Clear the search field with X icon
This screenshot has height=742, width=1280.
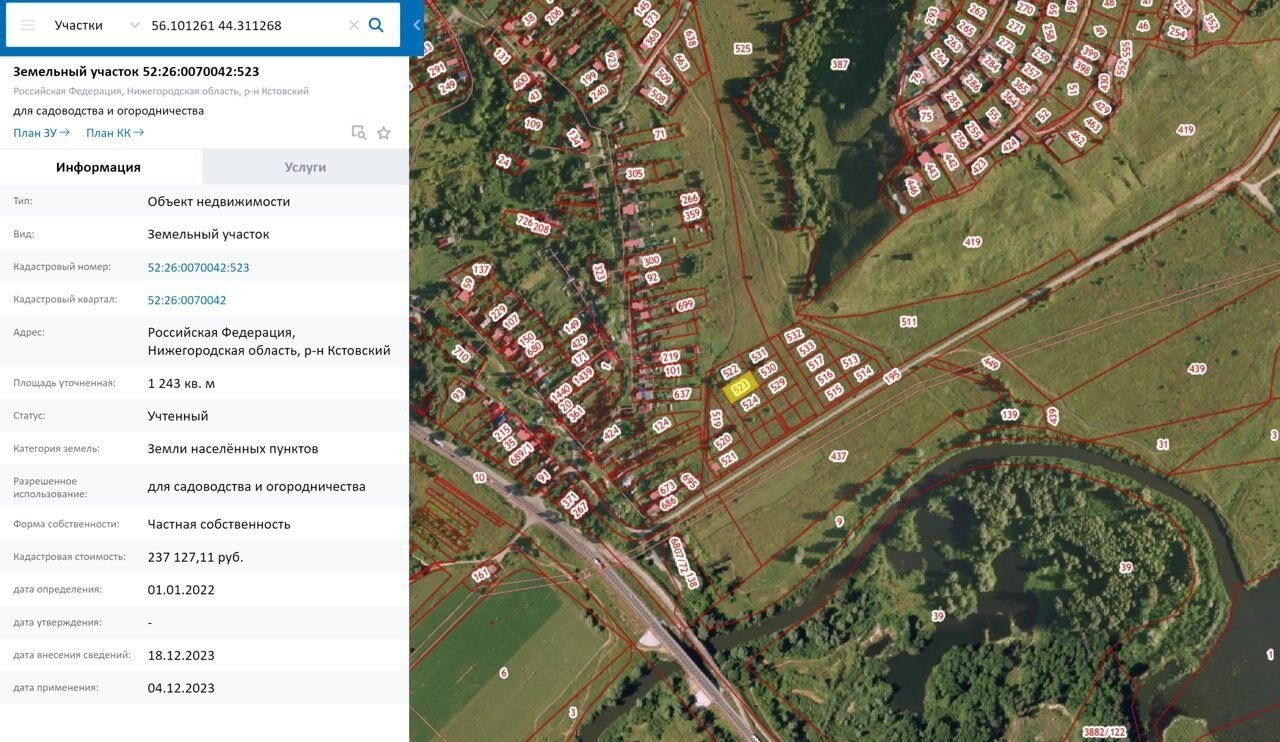(353, 25)
